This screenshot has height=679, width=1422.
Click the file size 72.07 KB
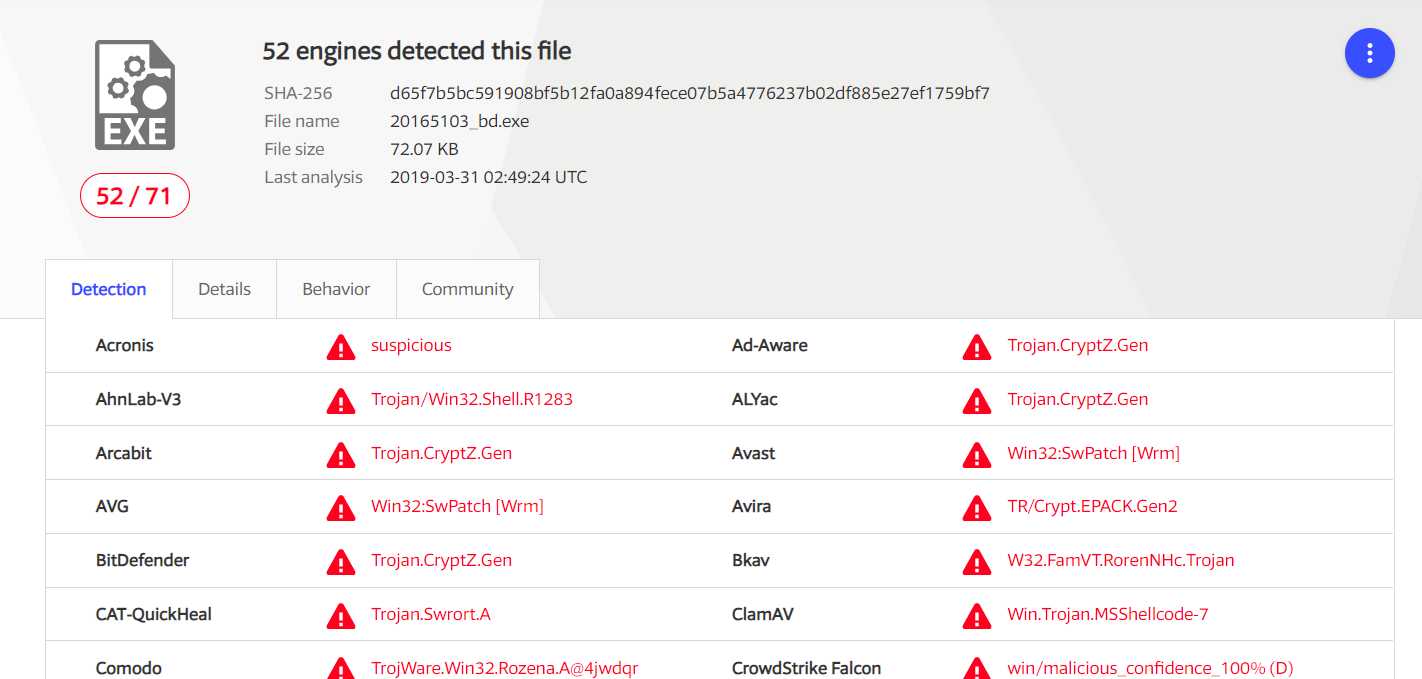pos(424,149)
